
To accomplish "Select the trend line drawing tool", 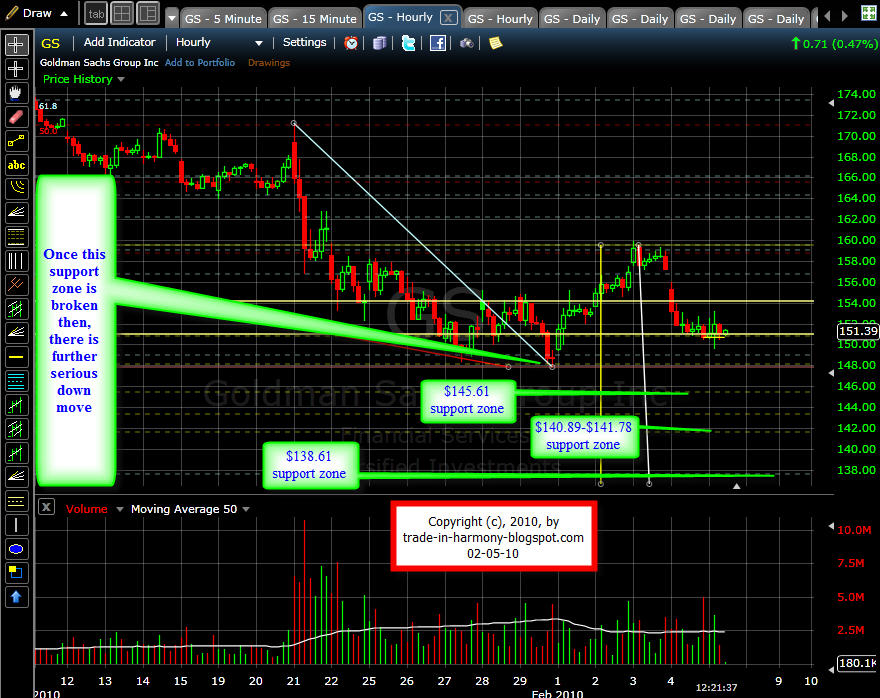I will pos(16,141).
